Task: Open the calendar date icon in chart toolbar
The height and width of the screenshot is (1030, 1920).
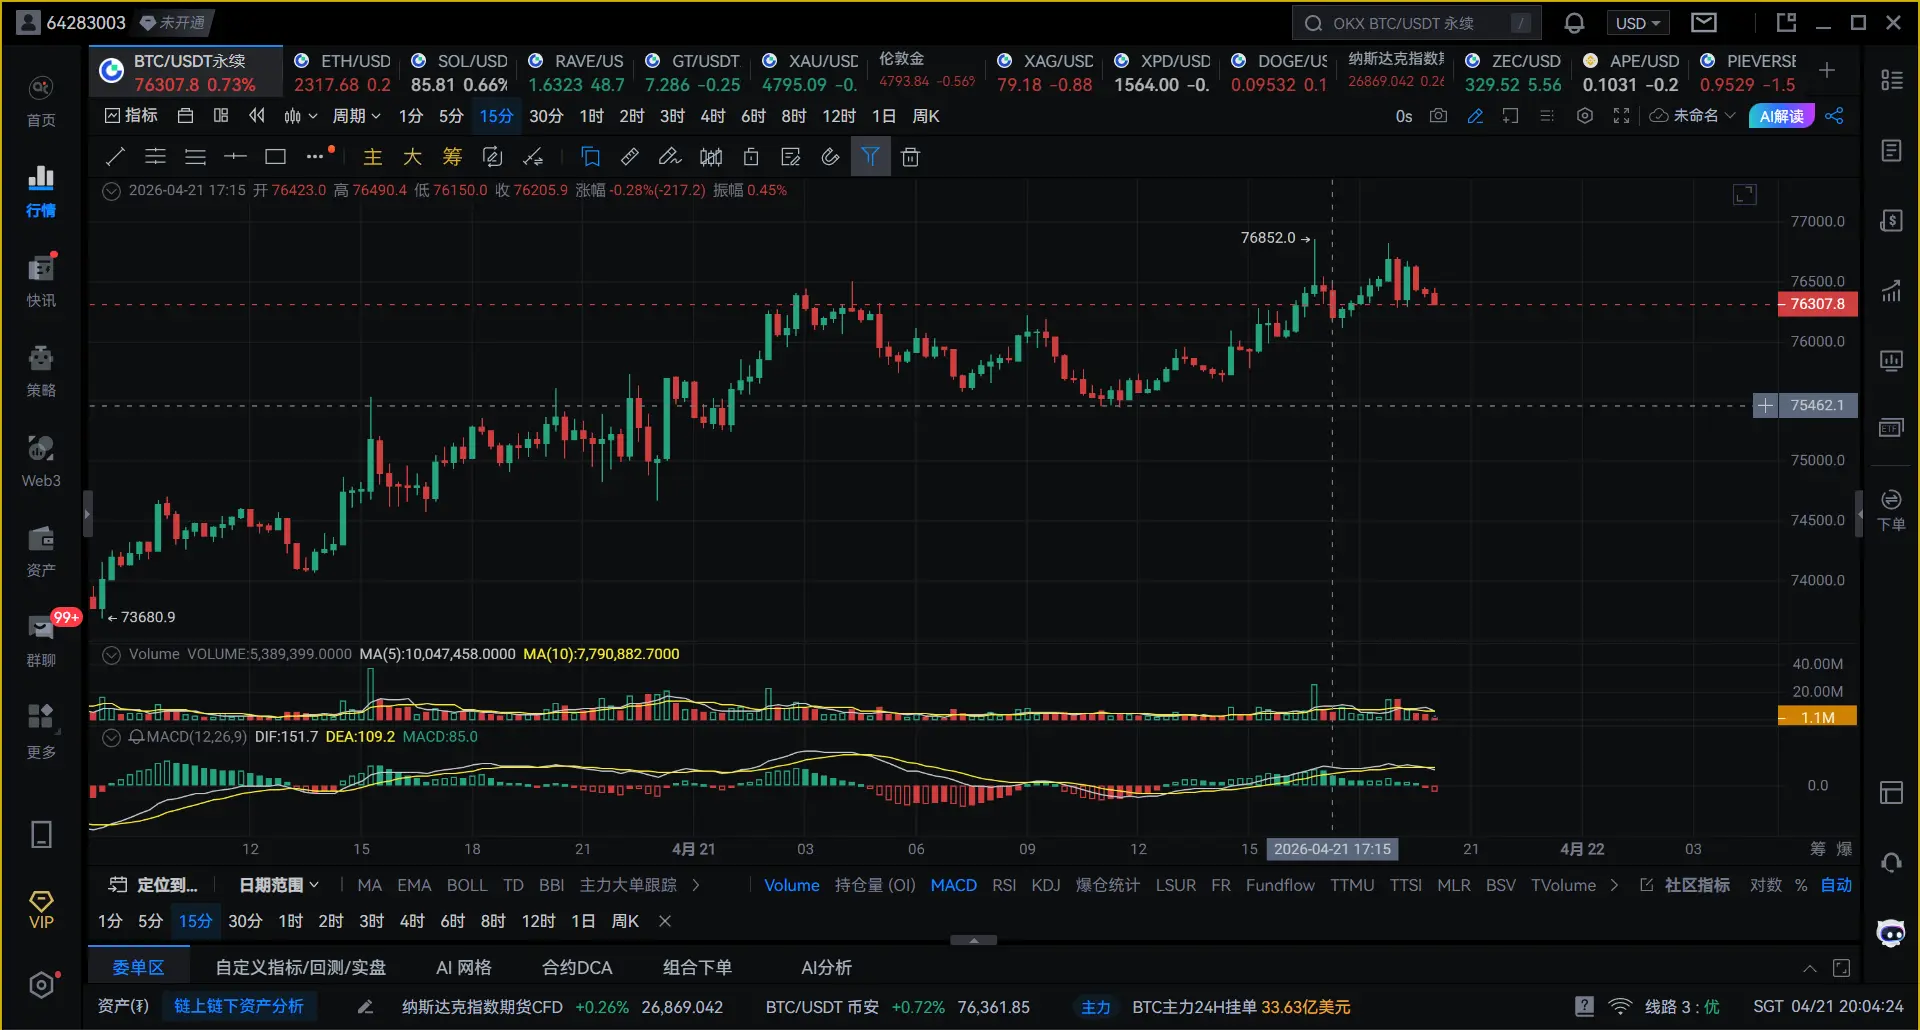Action: click(185, 116)
